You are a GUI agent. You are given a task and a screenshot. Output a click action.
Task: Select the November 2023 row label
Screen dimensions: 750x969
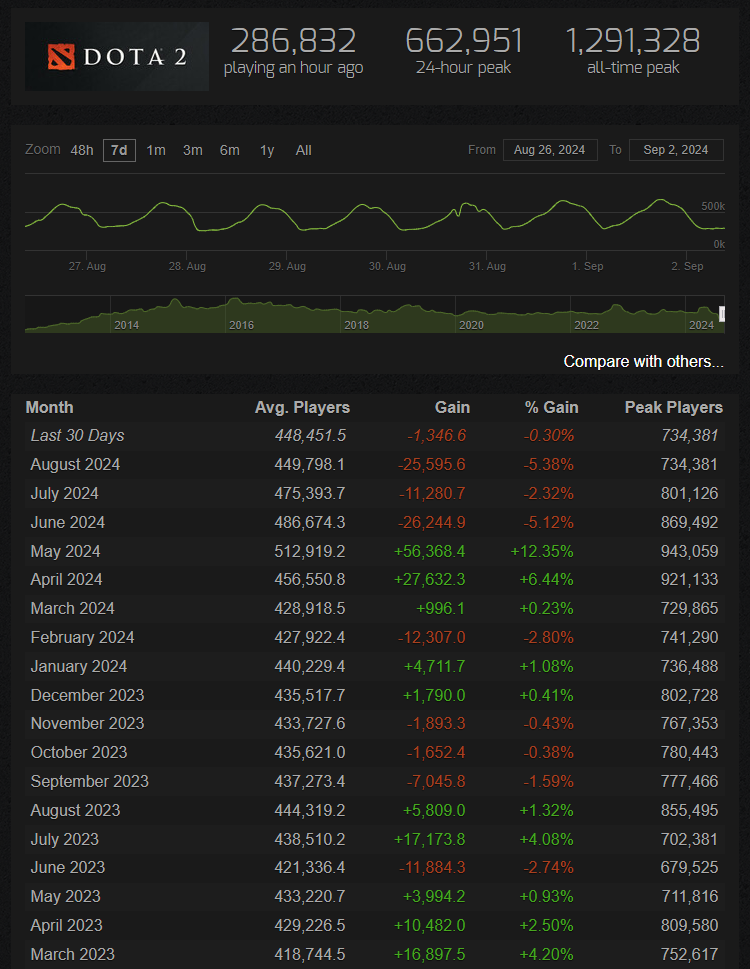pyautogui.click(x=87, y=723)
